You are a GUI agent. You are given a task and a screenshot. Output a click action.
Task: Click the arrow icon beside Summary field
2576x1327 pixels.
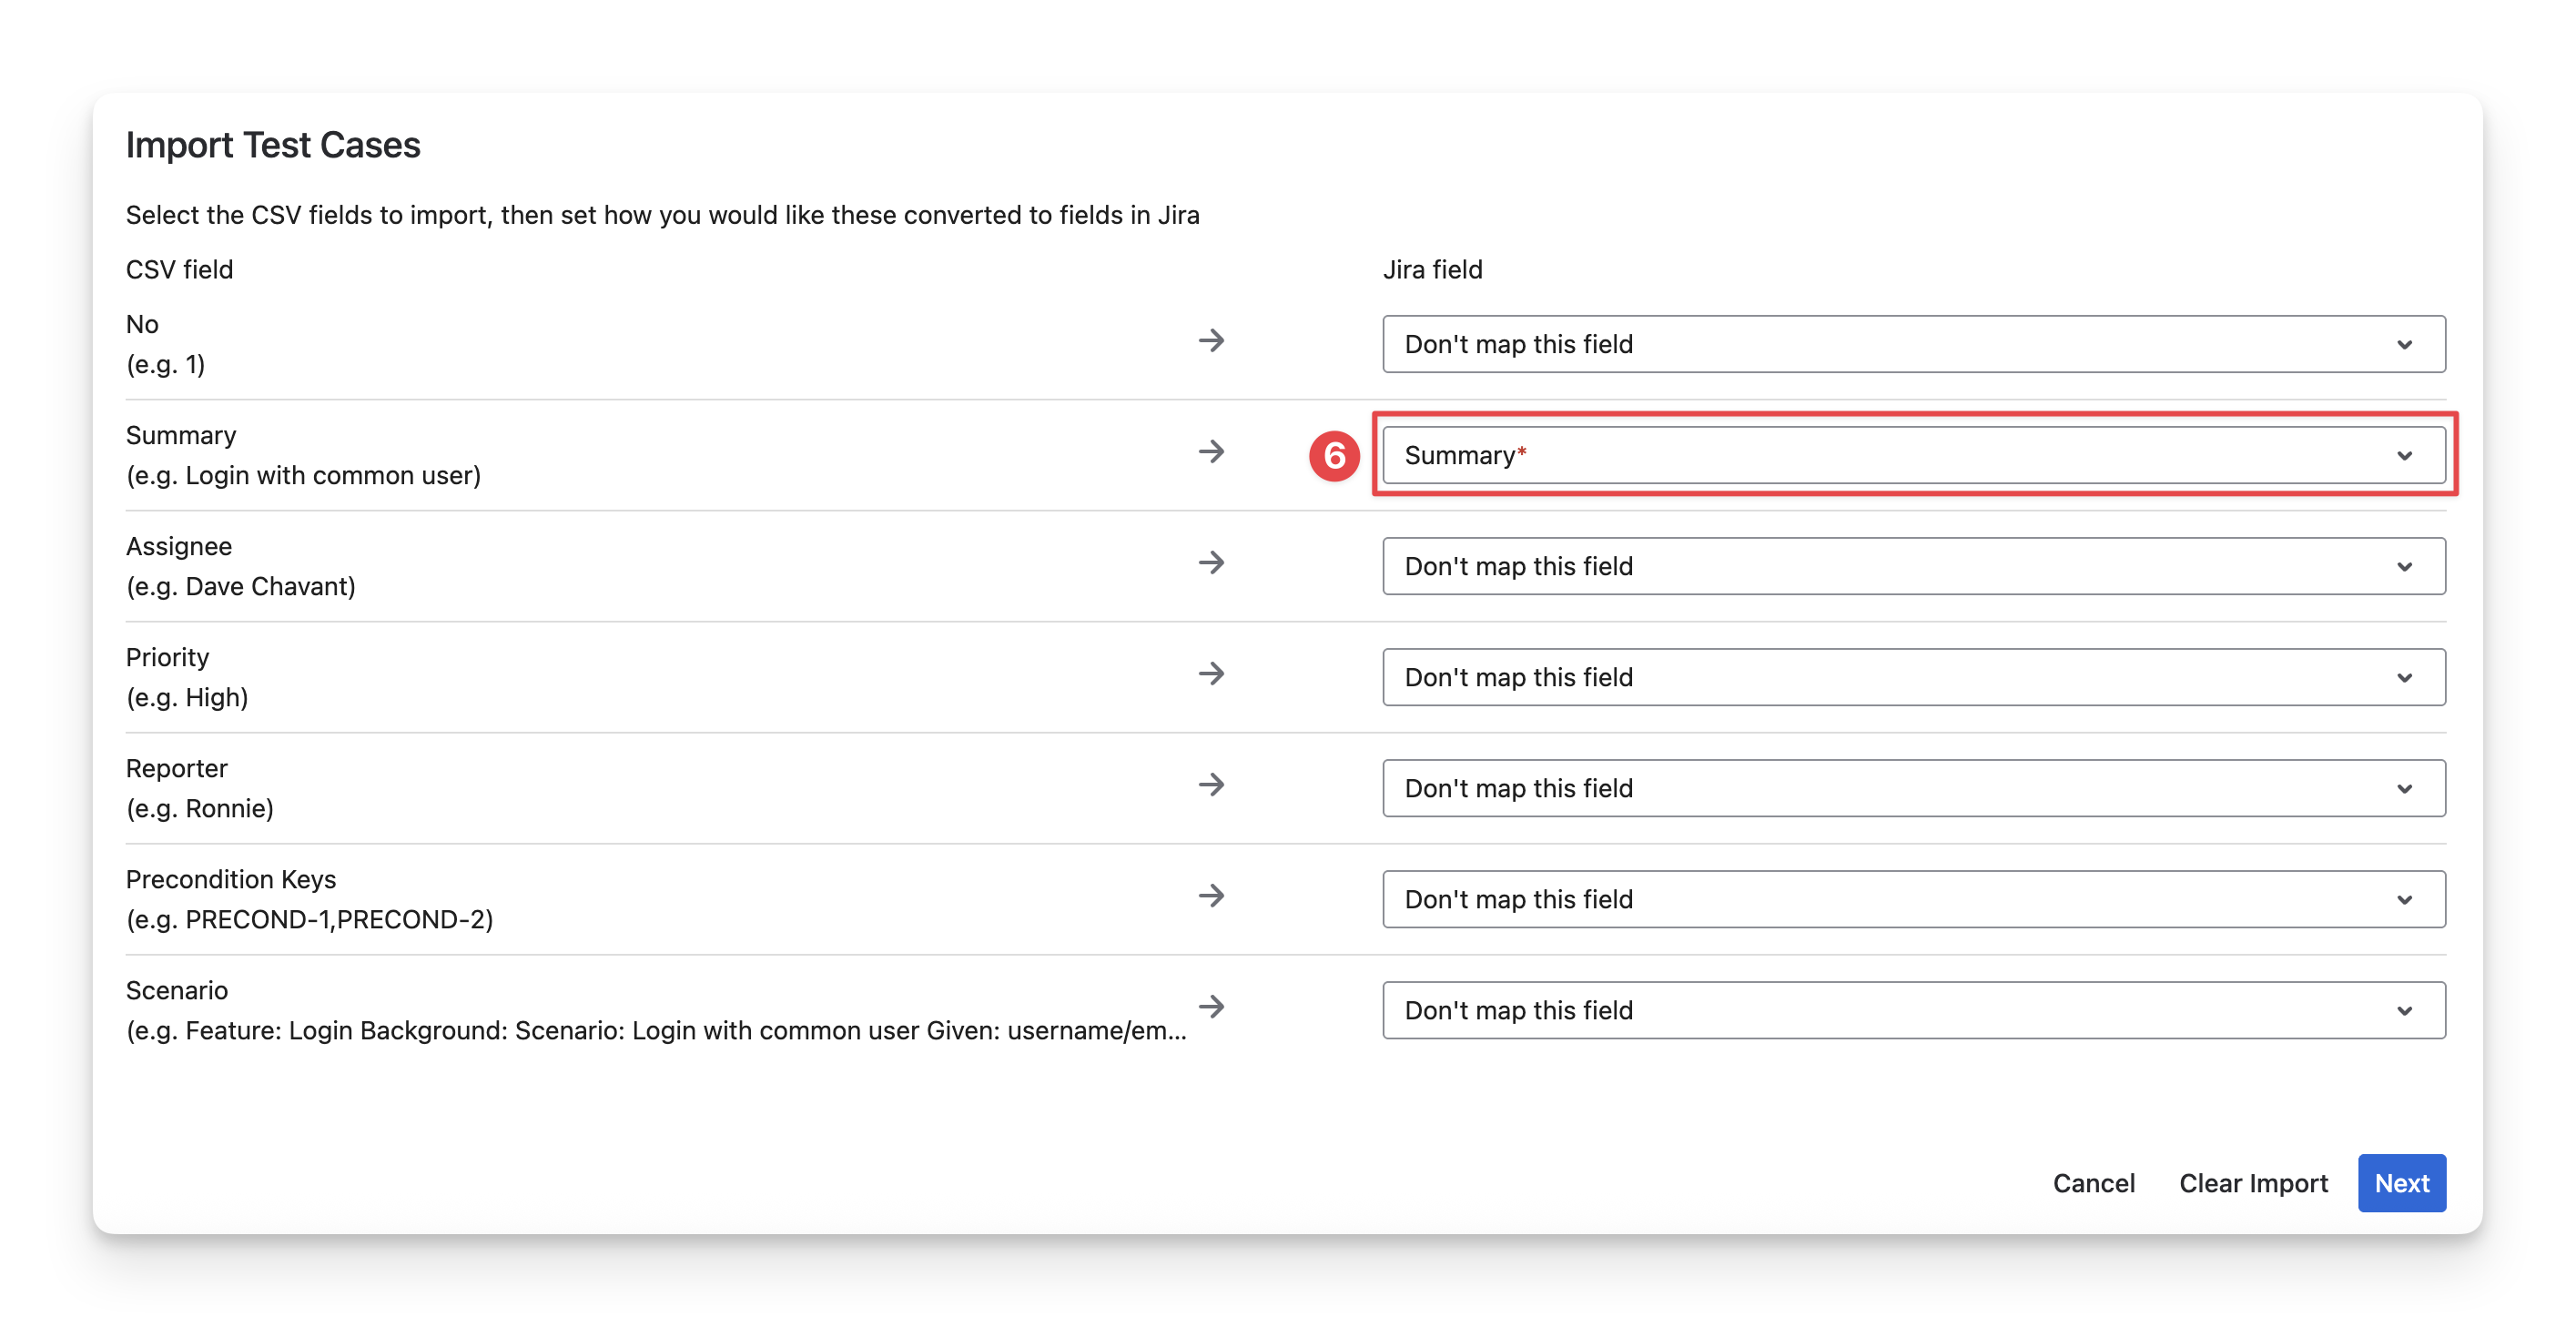1211,452
